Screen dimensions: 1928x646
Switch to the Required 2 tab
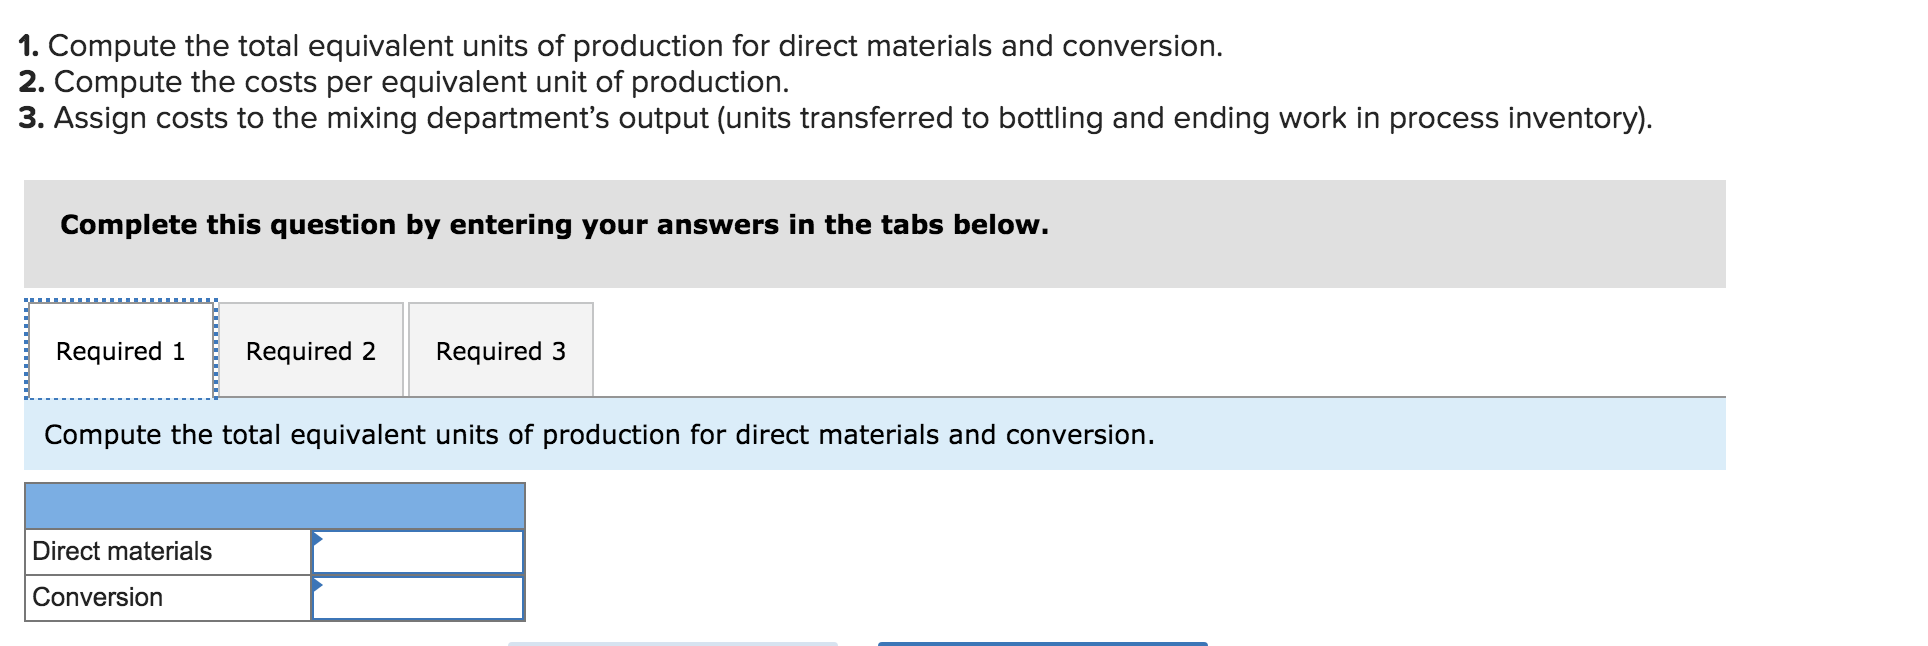pyautogui.click(x=311, y=351)
